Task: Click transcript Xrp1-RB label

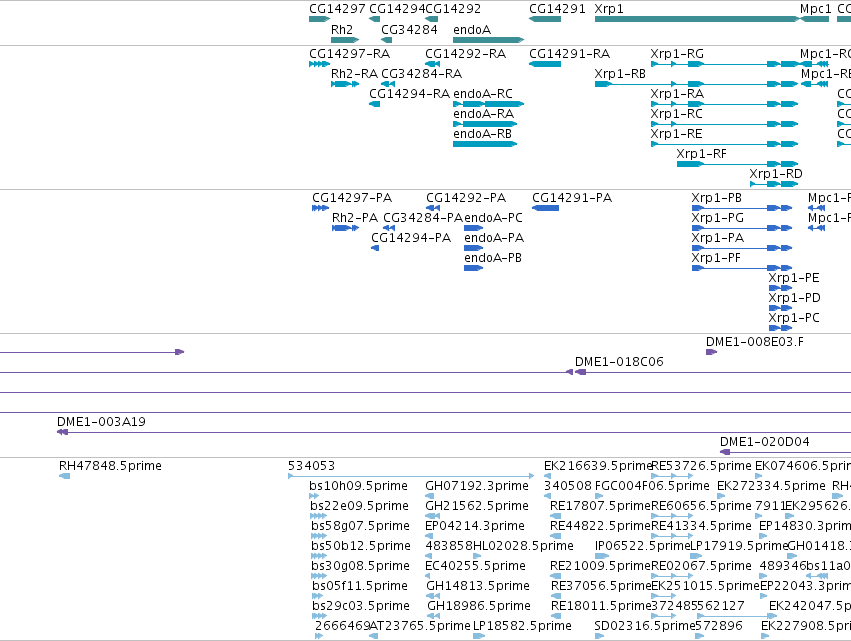Action: (x=620, y=73)
